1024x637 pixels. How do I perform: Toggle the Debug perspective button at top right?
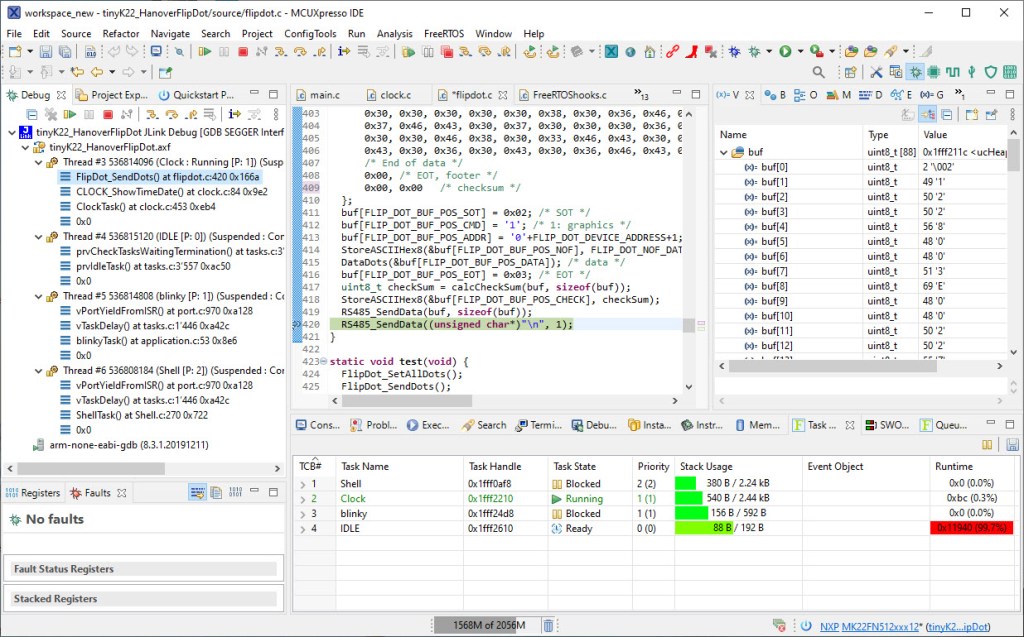pyautogui.click(x=914, y=72)
